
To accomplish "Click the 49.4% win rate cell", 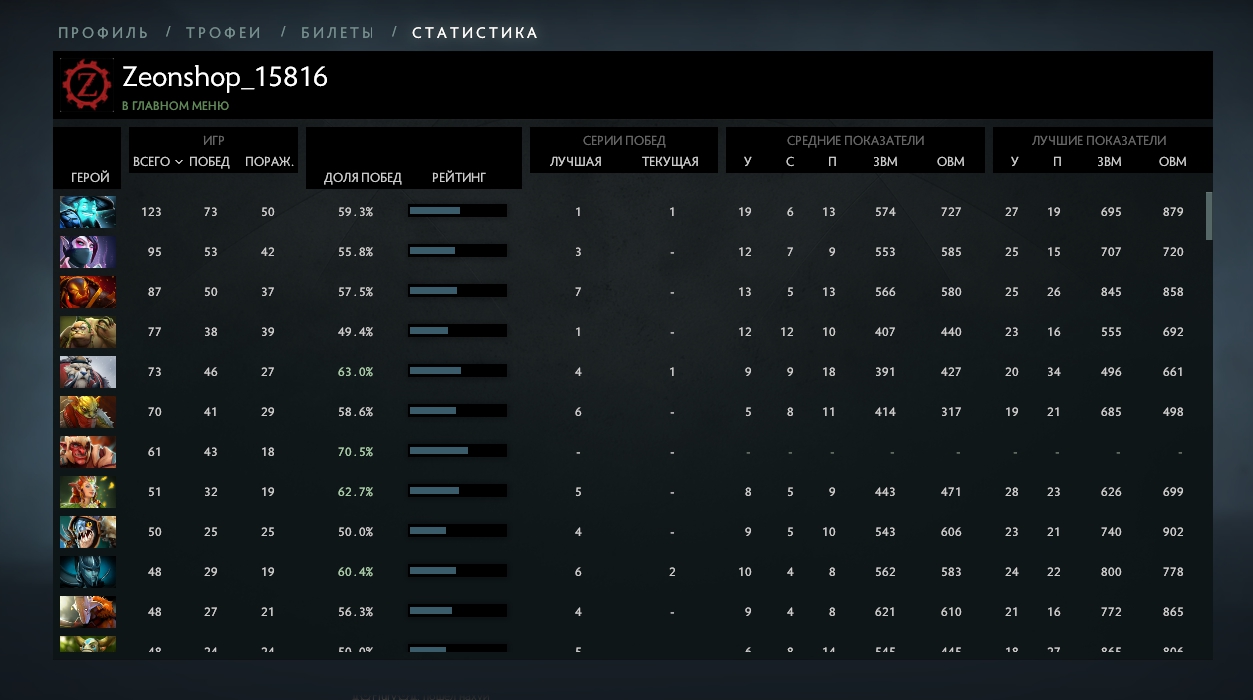I will click(355, 332).
